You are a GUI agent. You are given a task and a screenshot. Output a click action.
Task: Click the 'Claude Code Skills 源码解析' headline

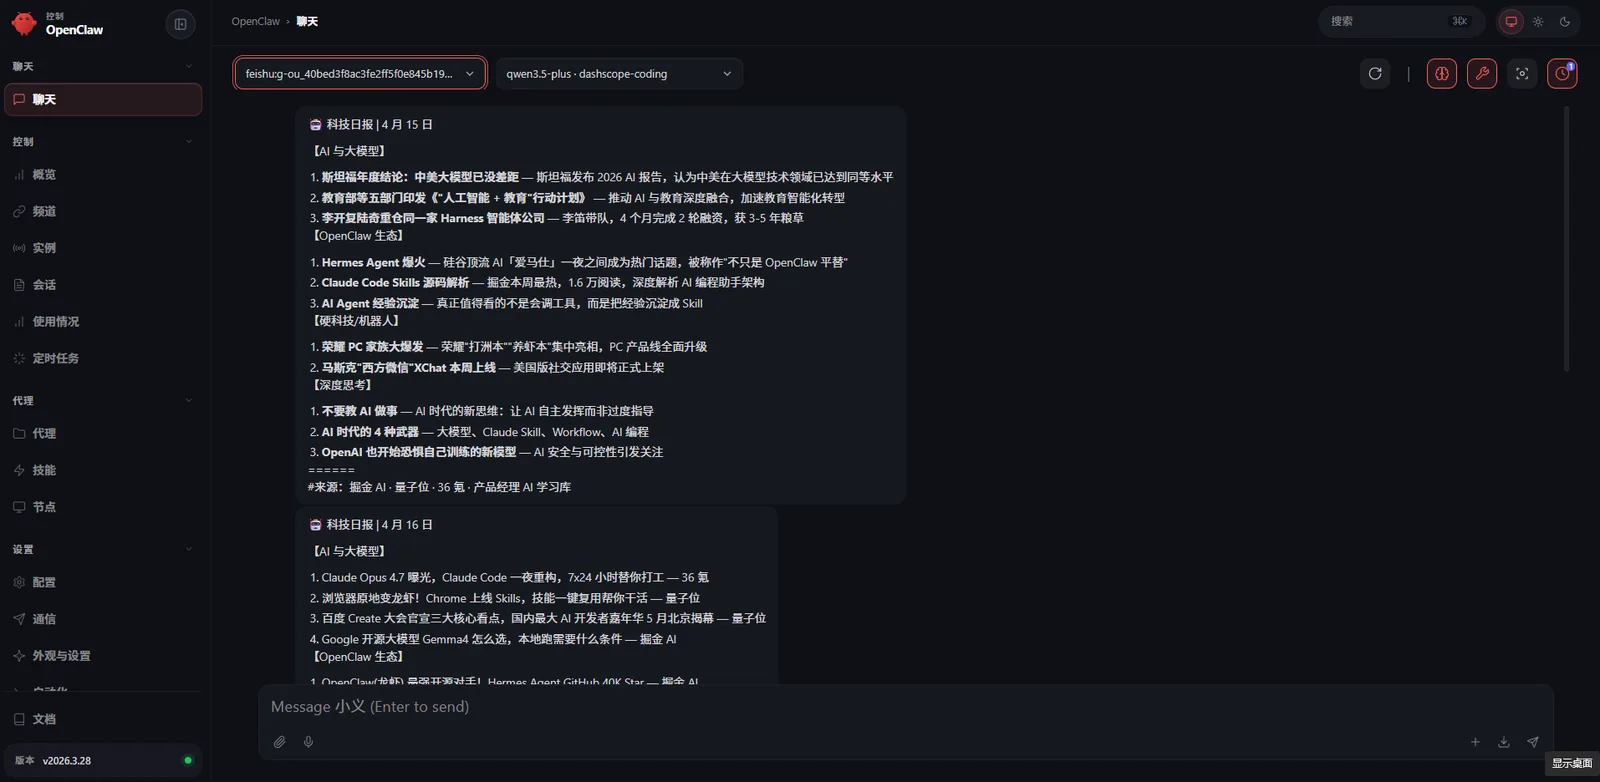pos(395,283)
